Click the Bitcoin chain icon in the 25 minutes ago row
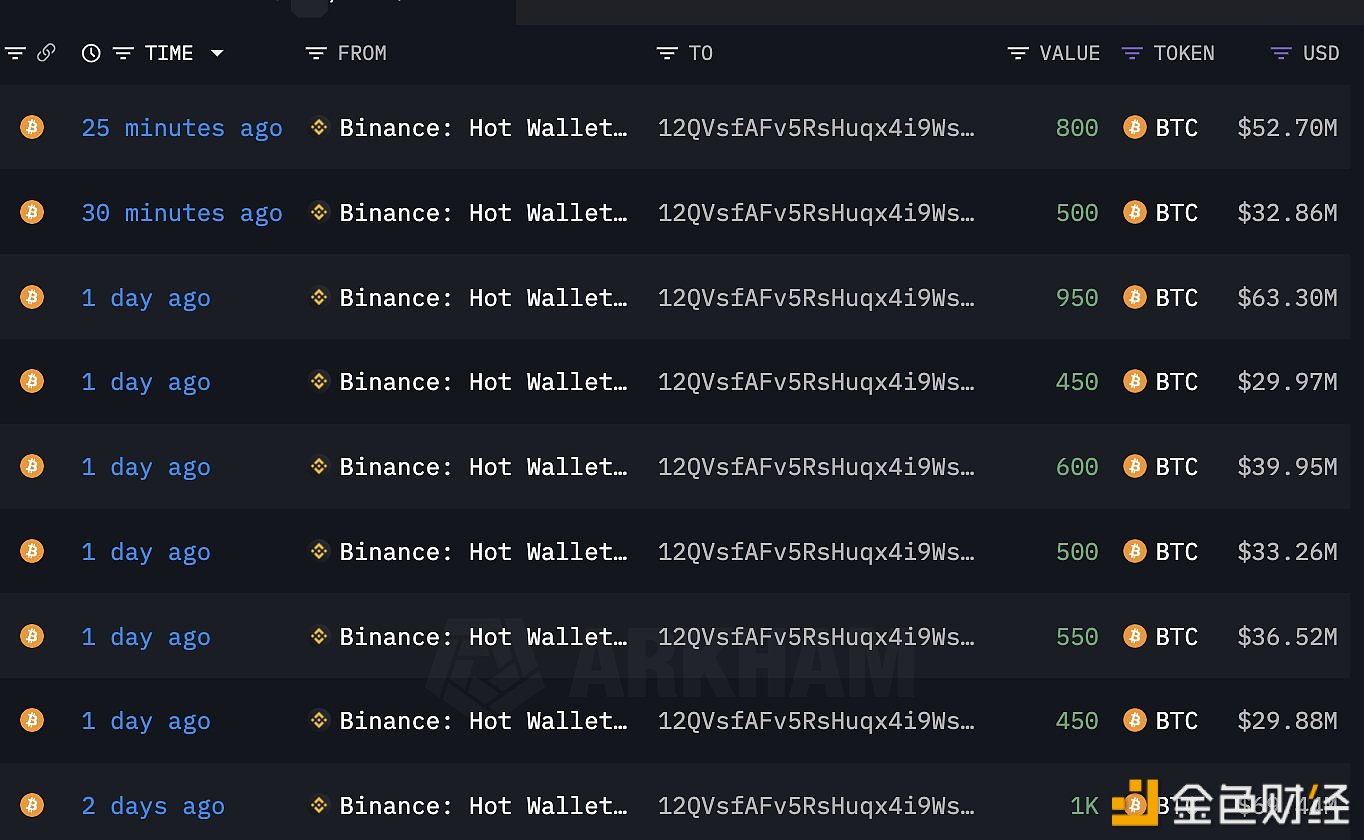Viewport: 1364px width, 840px height. click(x=32, y=127)
